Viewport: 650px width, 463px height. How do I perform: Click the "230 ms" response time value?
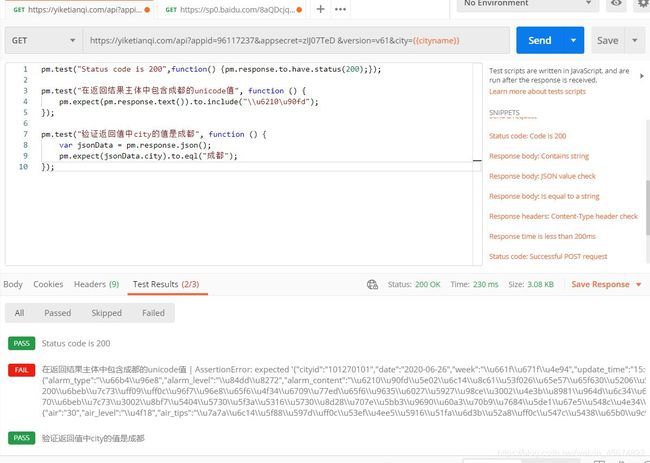tap(486, 284)
